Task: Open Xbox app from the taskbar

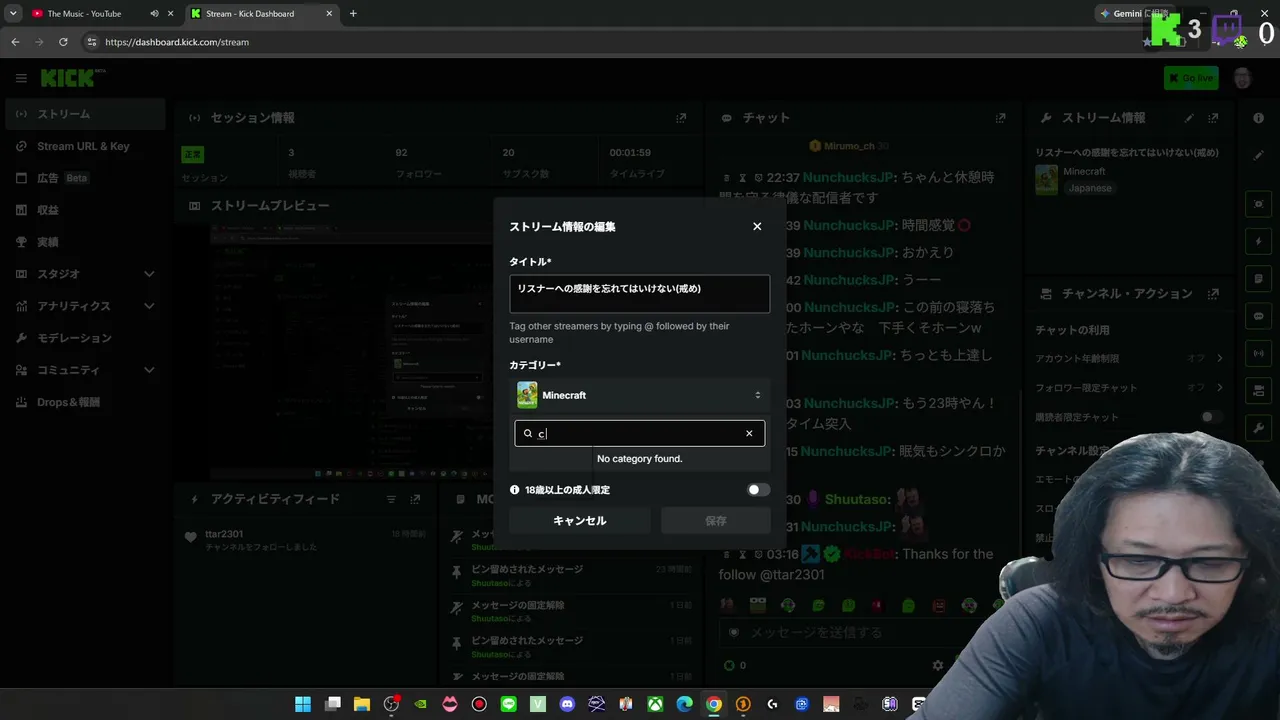Action: tap(655, 704)
